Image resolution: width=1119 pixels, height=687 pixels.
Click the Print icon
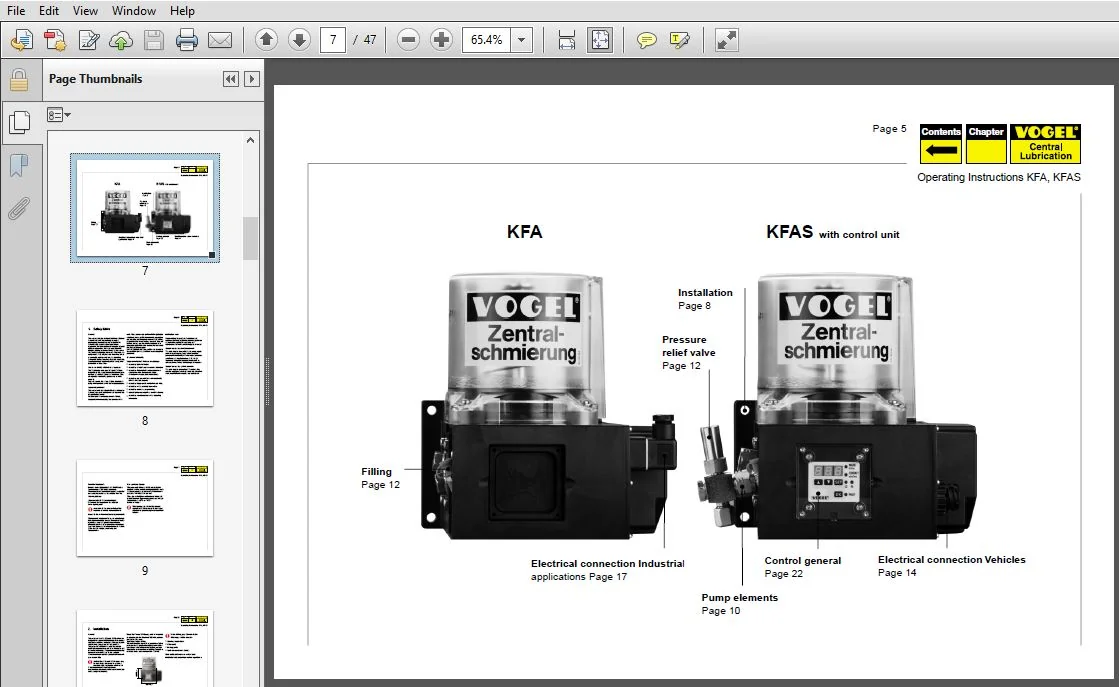[x=186, y=40]
